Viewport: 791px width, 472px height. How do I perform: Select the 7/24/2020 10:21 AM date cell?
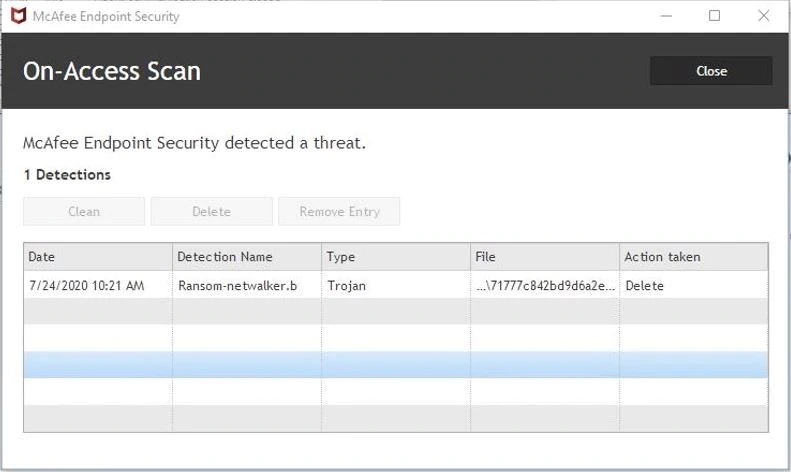coord(98,285)
